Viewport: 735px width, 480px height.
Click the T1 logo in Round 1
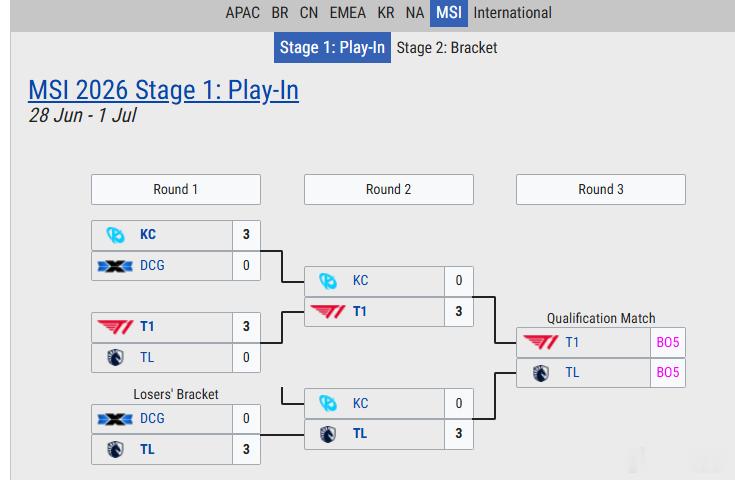pyautogui.click(x=115, y=327)
